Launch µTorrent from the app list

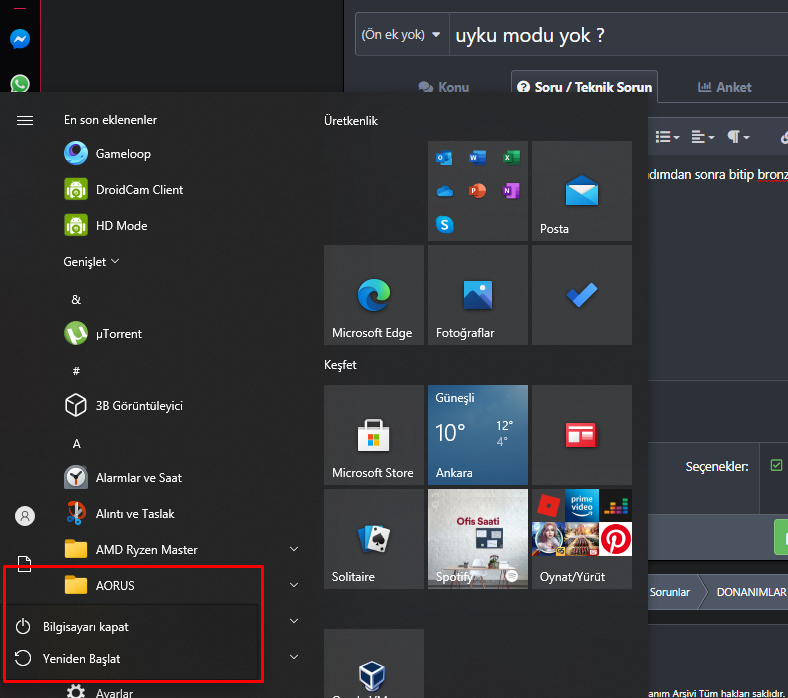coord(103,333)
